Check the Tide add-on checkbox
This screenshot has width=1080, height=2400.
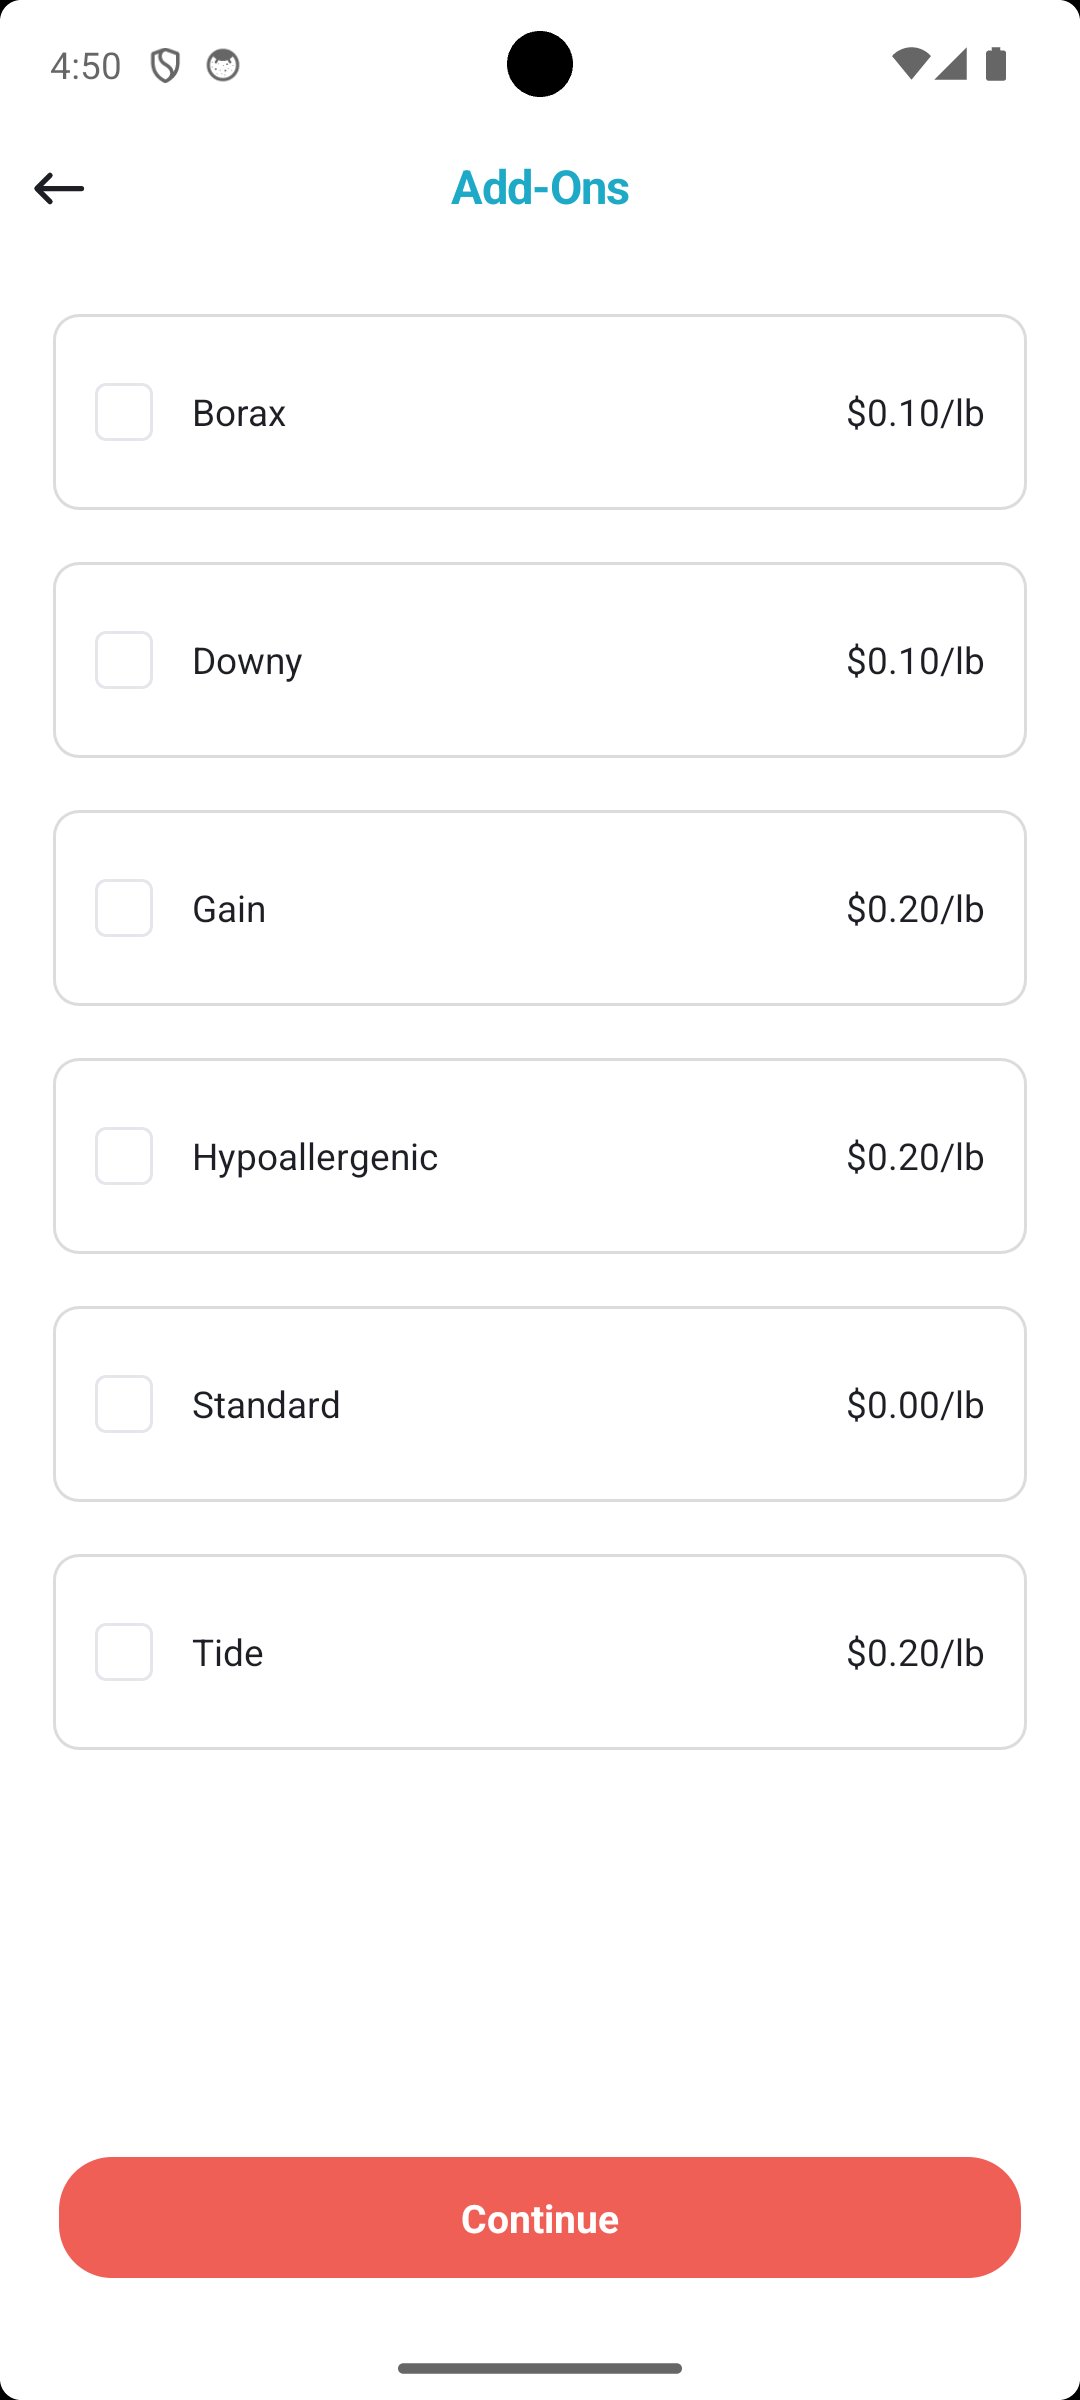(124, 1652)
